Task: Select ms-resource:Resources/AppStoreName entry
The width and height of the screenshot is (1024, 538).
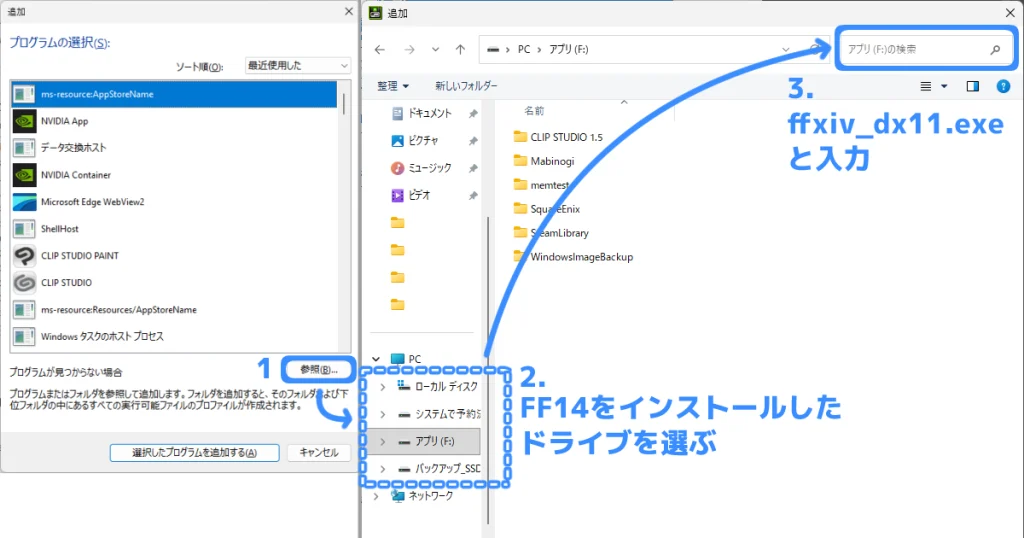Action: click(x=174, y=309)
